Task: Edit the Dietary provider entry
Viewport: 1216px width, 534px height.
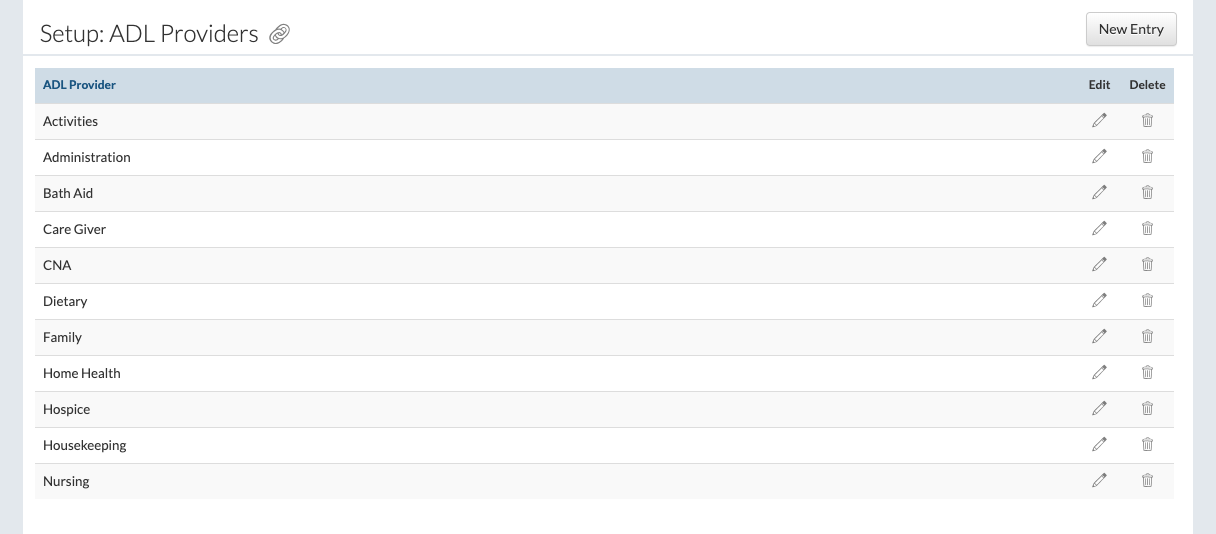Action: coord(1100,301)
